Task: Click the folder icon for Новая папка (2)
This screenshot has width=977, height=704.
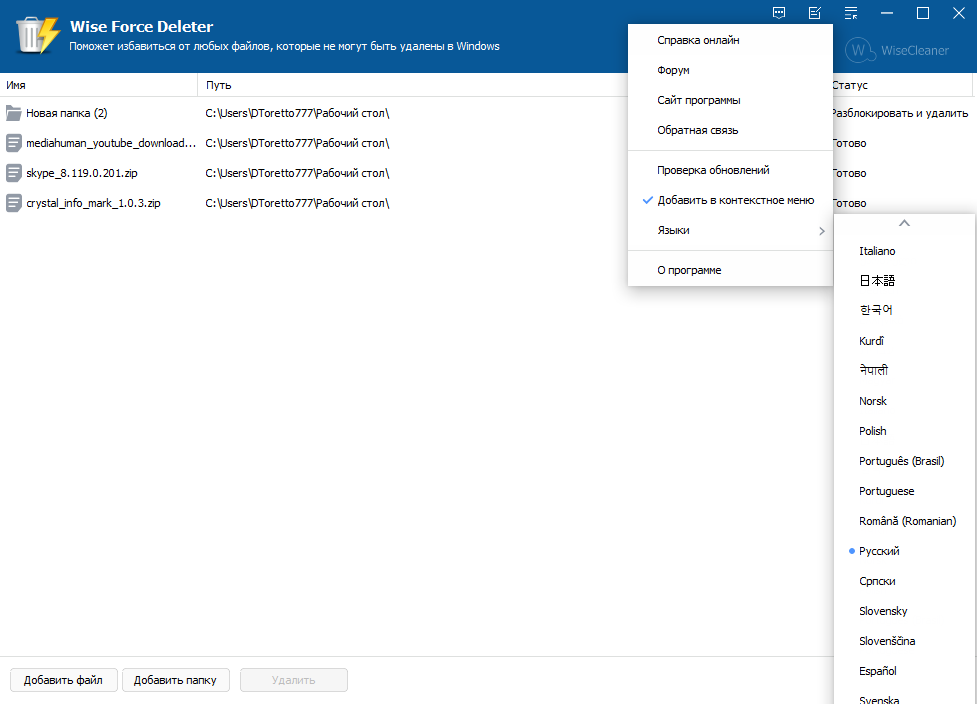Action: click(14, 113)
